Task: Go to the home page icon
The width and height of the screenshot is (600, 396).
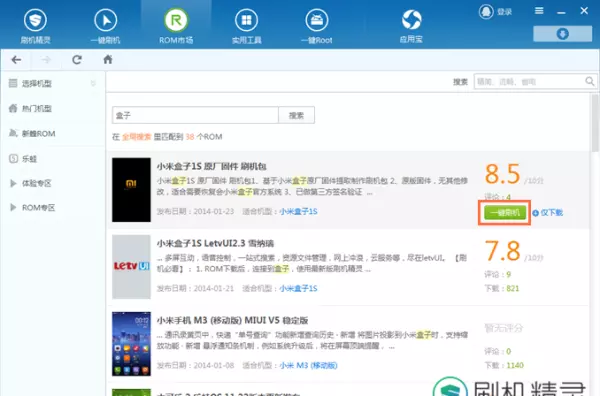Action: (108, 59)
